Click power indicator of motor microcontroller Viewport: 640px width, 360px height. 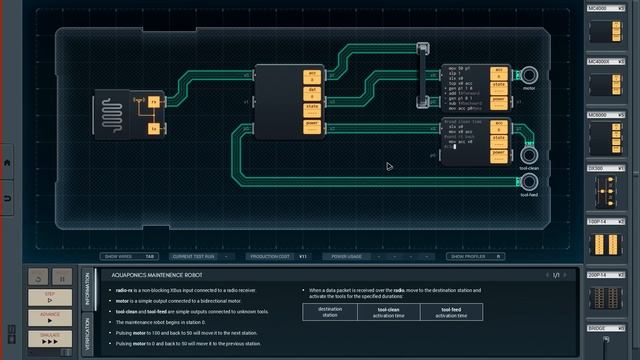tap(499, 103)
